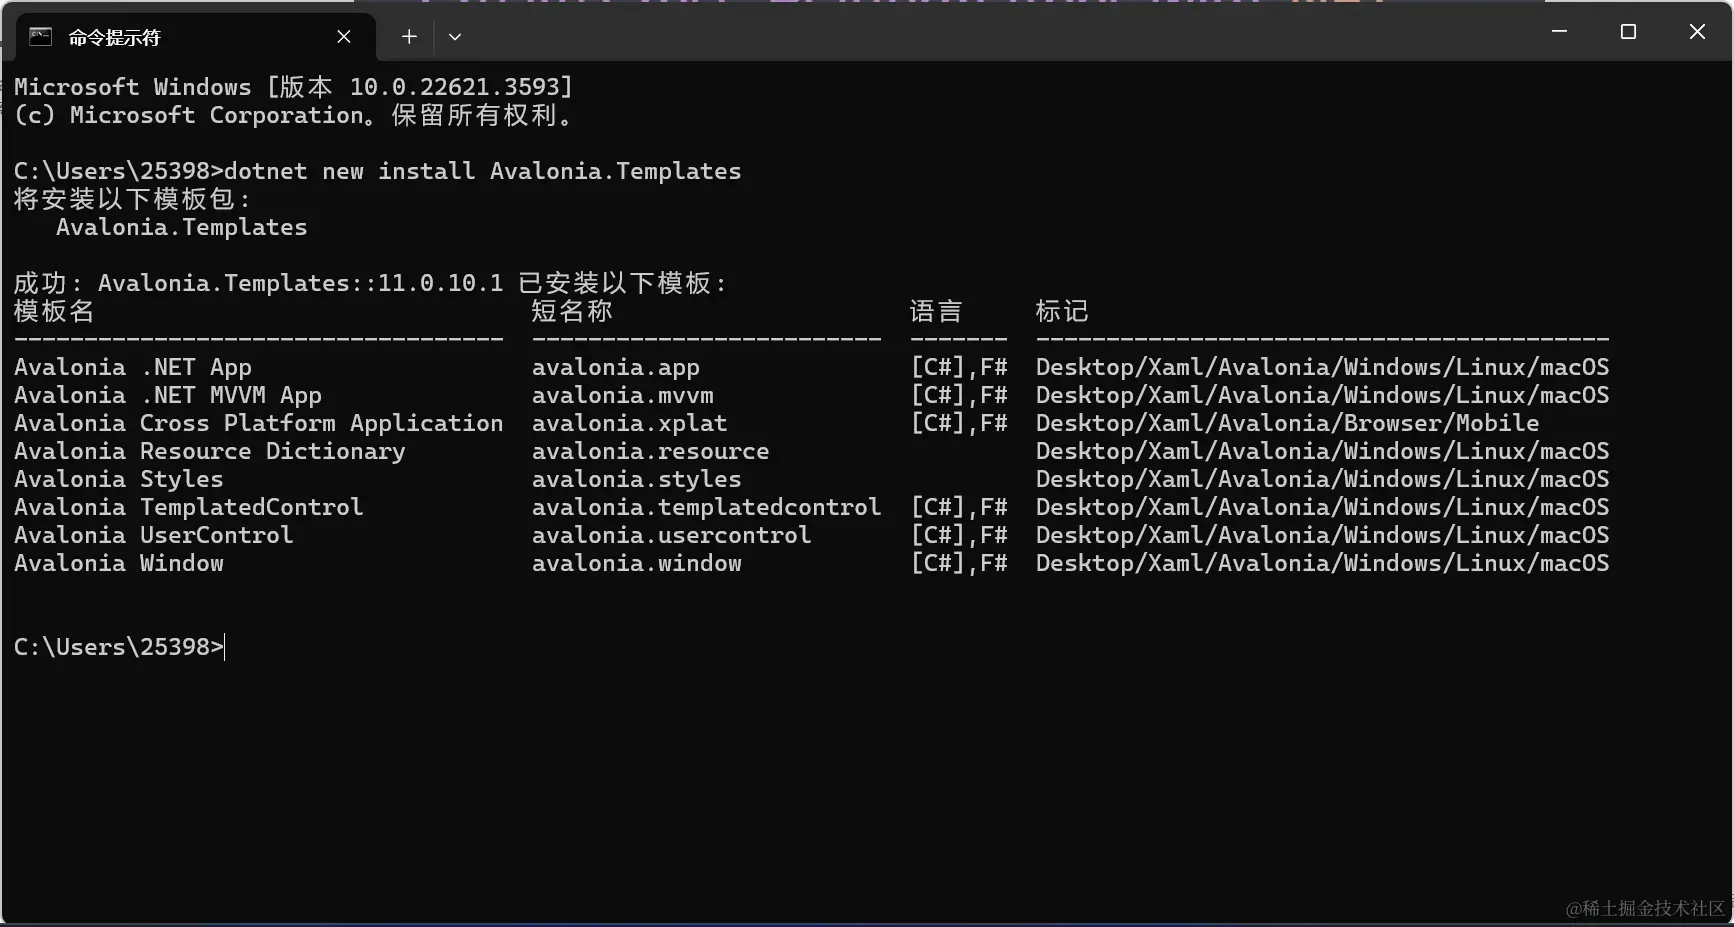Maximize the terminal window
Screen dimensions: 1734x927
coord(1628,32)
